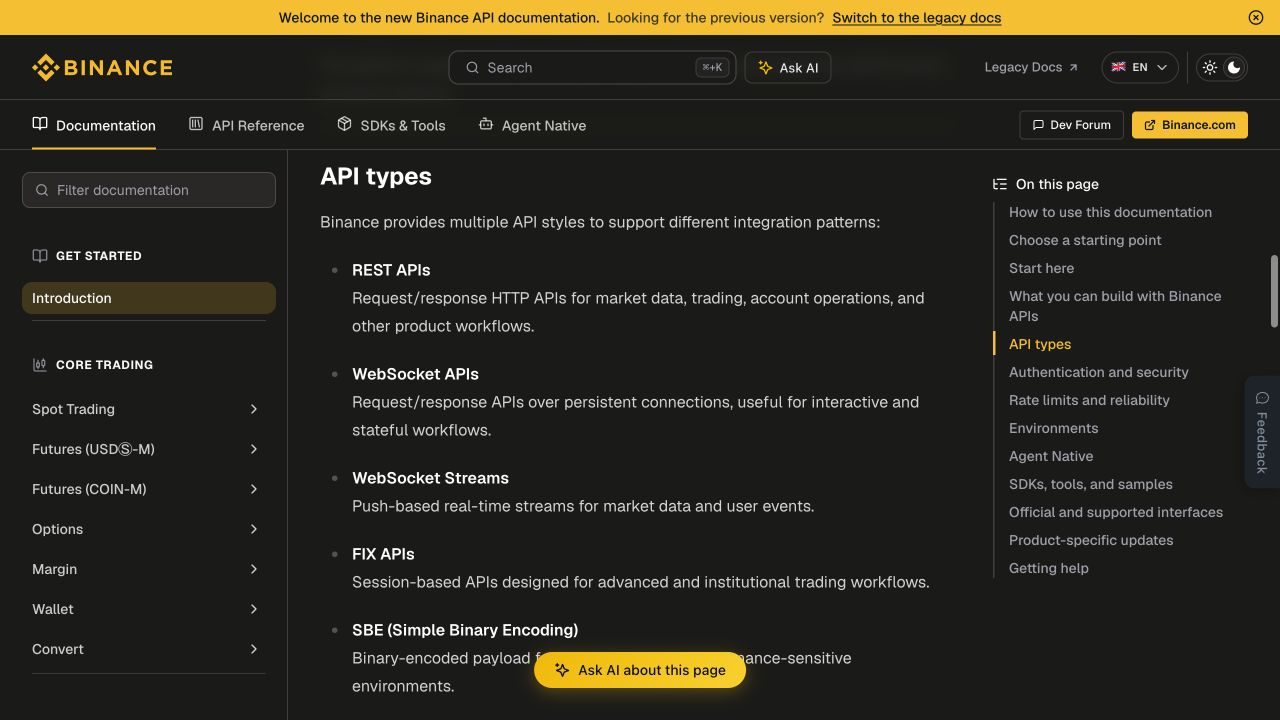1280x720 pixels.
Task: Click the WebSocket APIs heading text
Action: point(415,374)
